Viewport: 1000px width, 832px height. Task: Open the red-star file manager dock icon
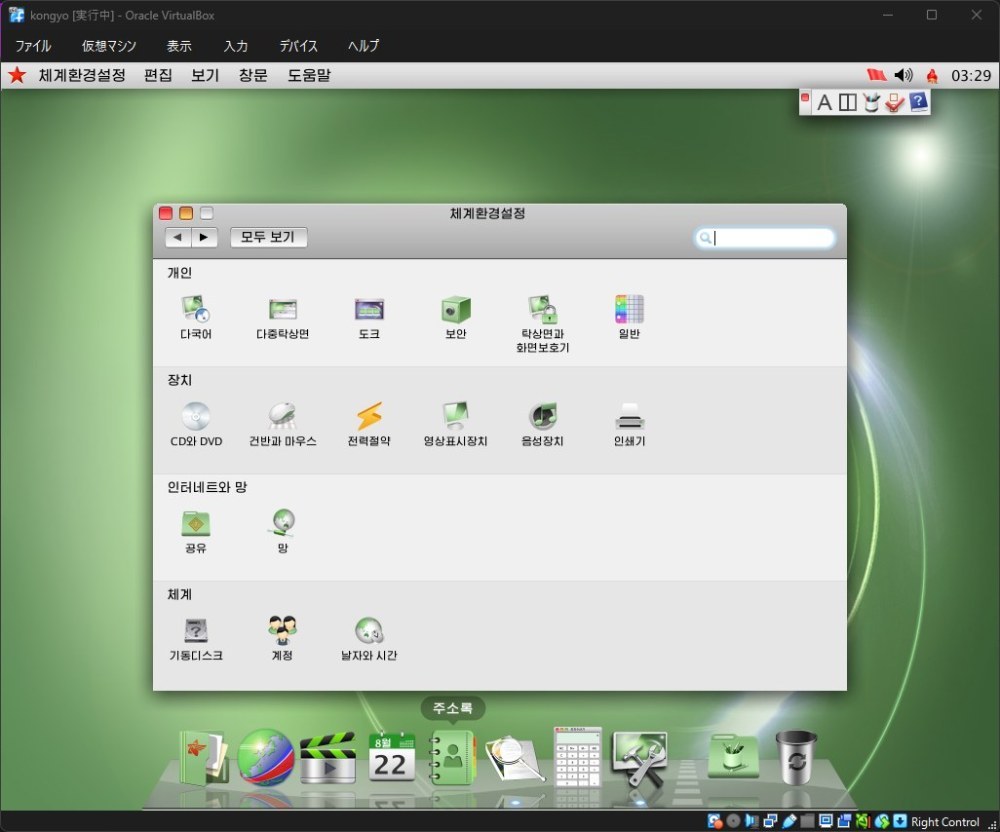[x=204, y=757]
